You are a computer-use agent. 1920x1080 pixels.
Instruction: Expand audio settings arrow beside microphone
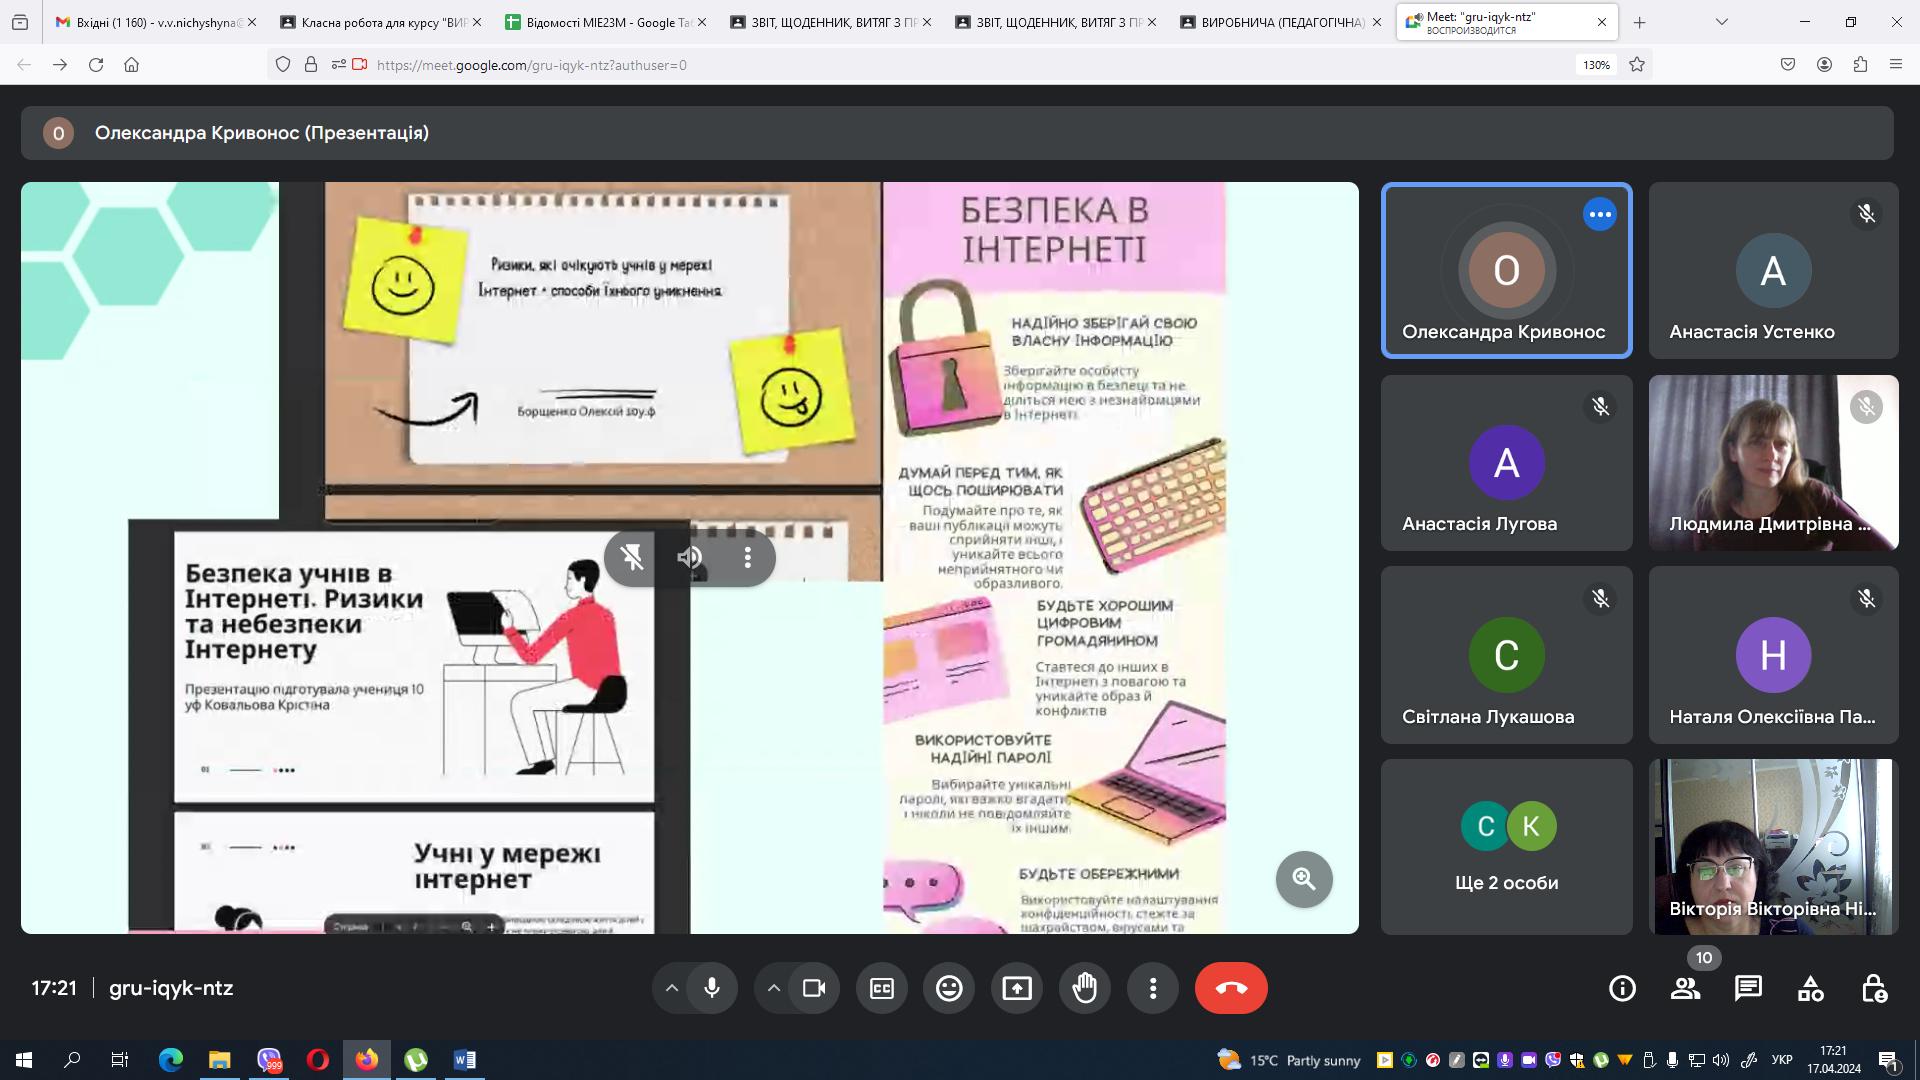pos(672,988)
